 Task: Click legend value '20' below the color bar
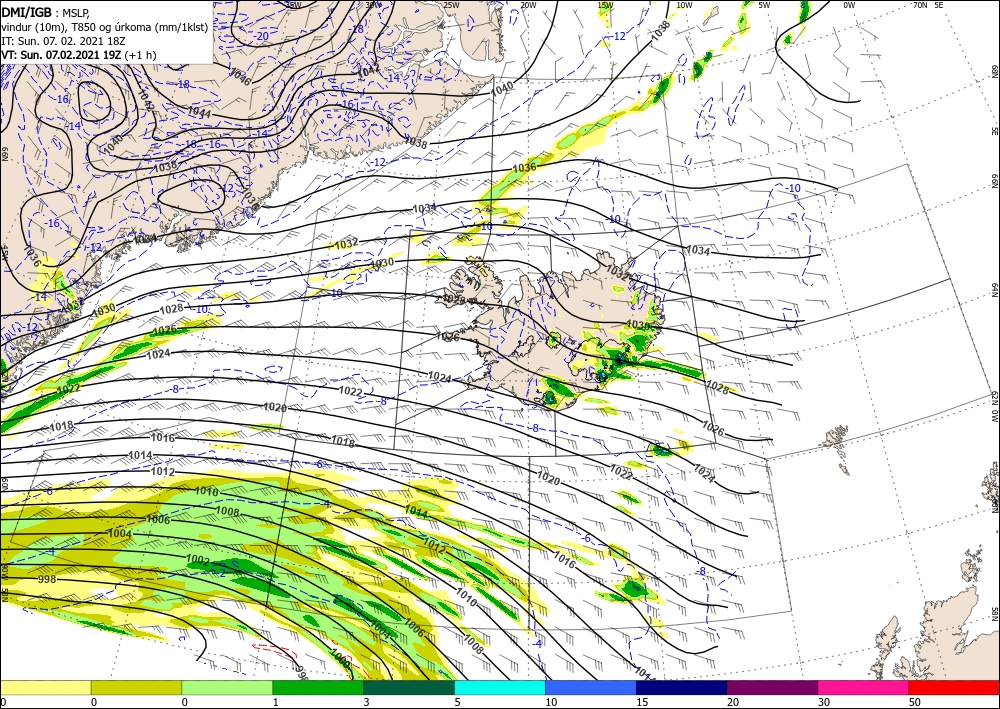733,702
